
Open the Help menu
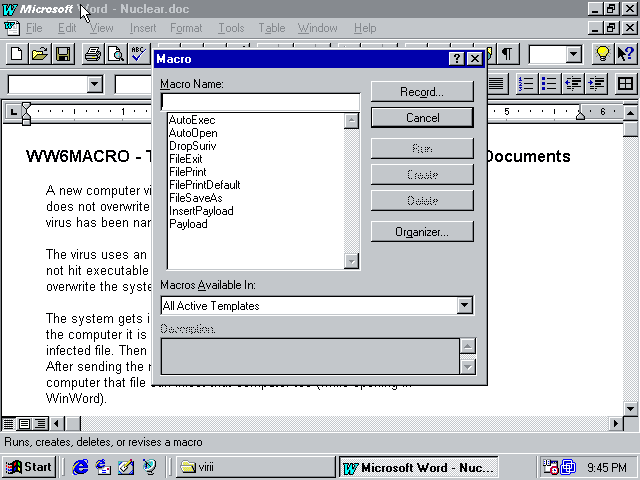[x=365, y=28]
